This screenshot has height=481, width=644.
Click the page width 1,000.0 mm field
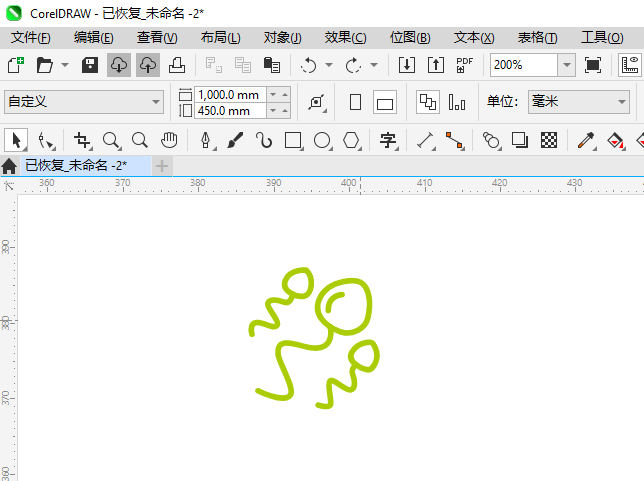click(230, 95)
